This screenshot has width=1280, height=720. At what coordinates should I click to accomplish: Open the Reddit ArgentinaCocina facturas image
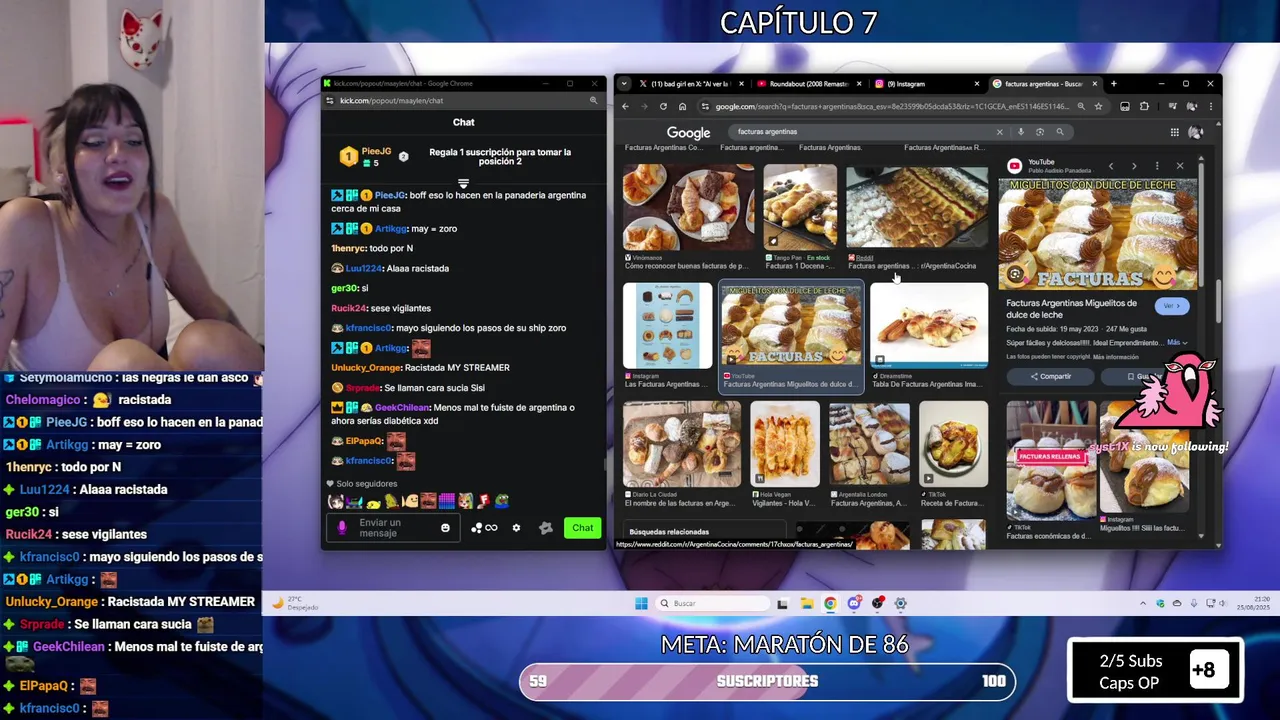coord(916,208)
